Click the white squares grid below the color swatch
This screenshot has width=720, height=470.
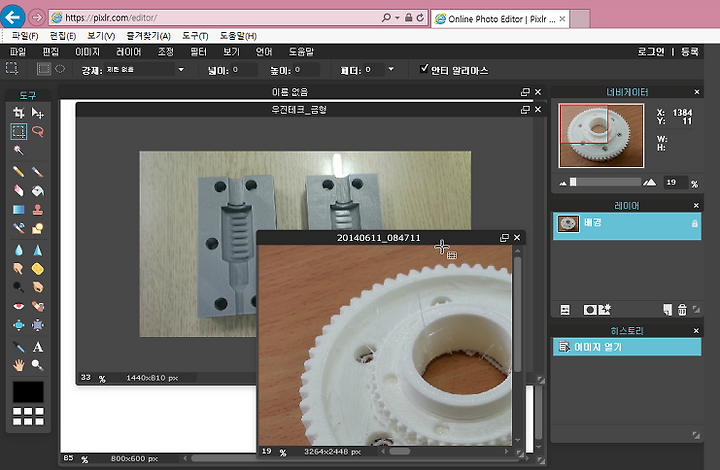[x=28, y=416]
